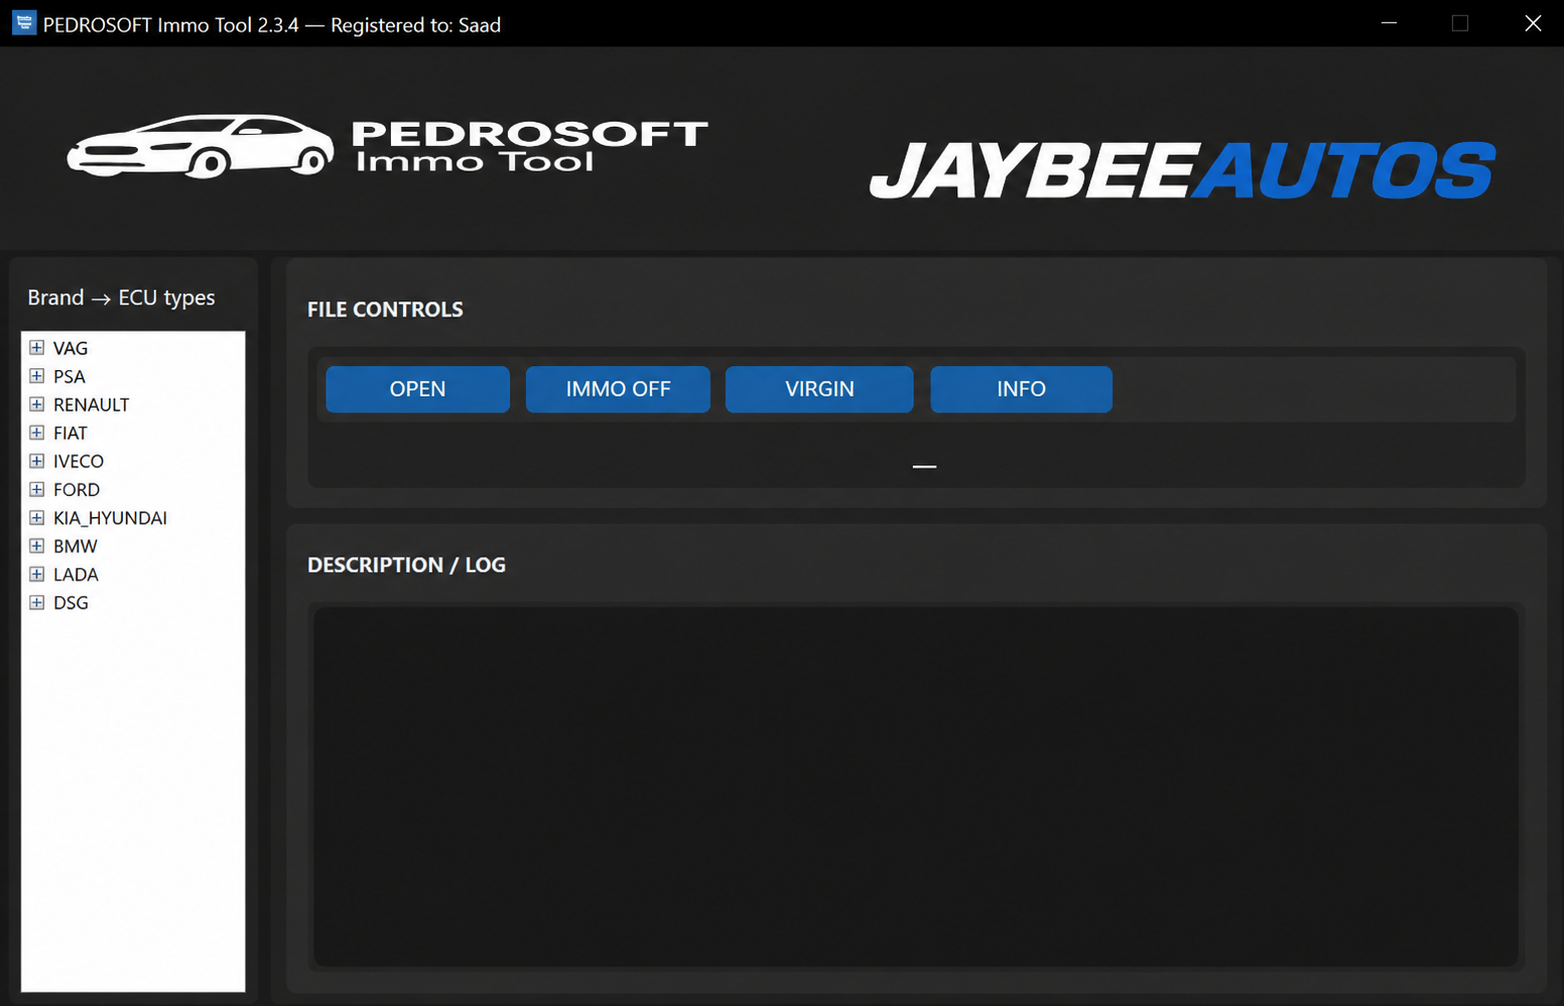This screenshot has width=1564, height=1006.
Task: Expand the FIAT ECU list
Action: tap(37, 433)
